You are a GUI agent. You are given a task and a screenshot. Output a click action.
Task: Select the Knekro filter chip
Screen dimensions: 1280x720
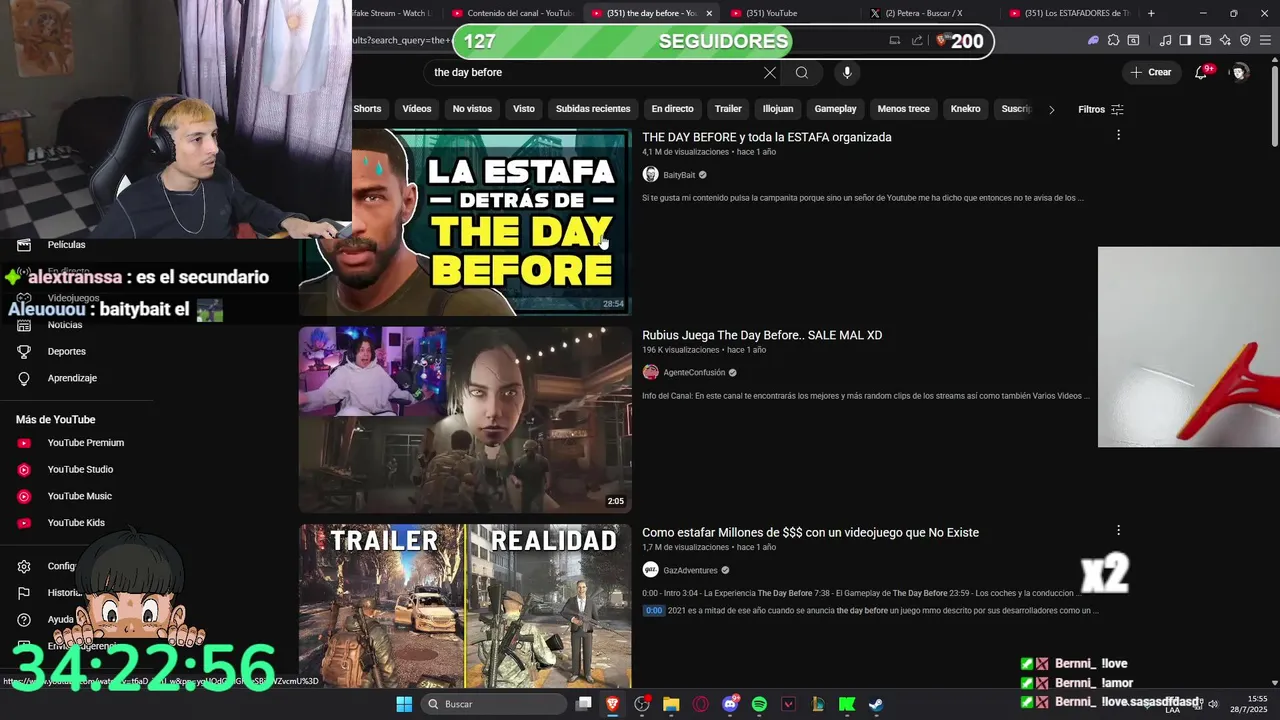tap(965, 109)
